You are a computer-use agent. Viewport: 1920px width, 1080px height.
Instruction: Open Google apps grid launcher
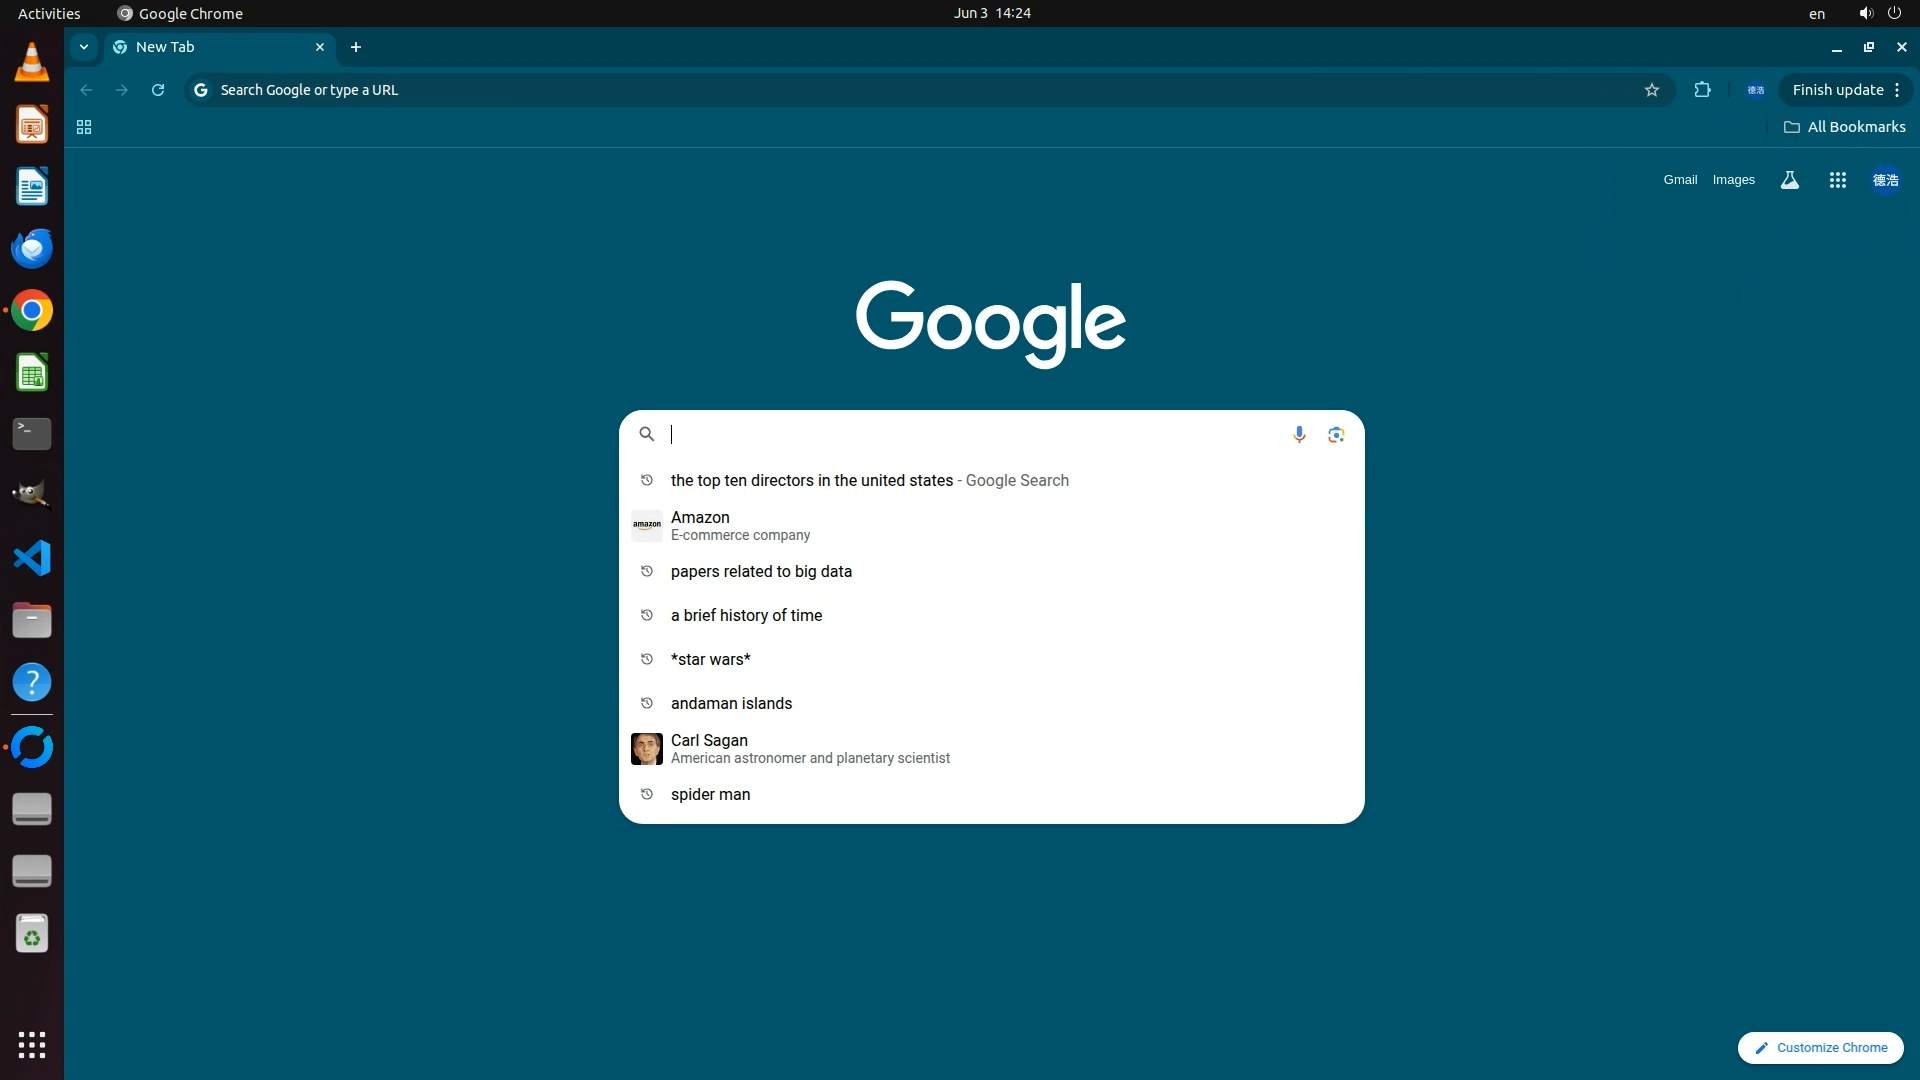1837,180
